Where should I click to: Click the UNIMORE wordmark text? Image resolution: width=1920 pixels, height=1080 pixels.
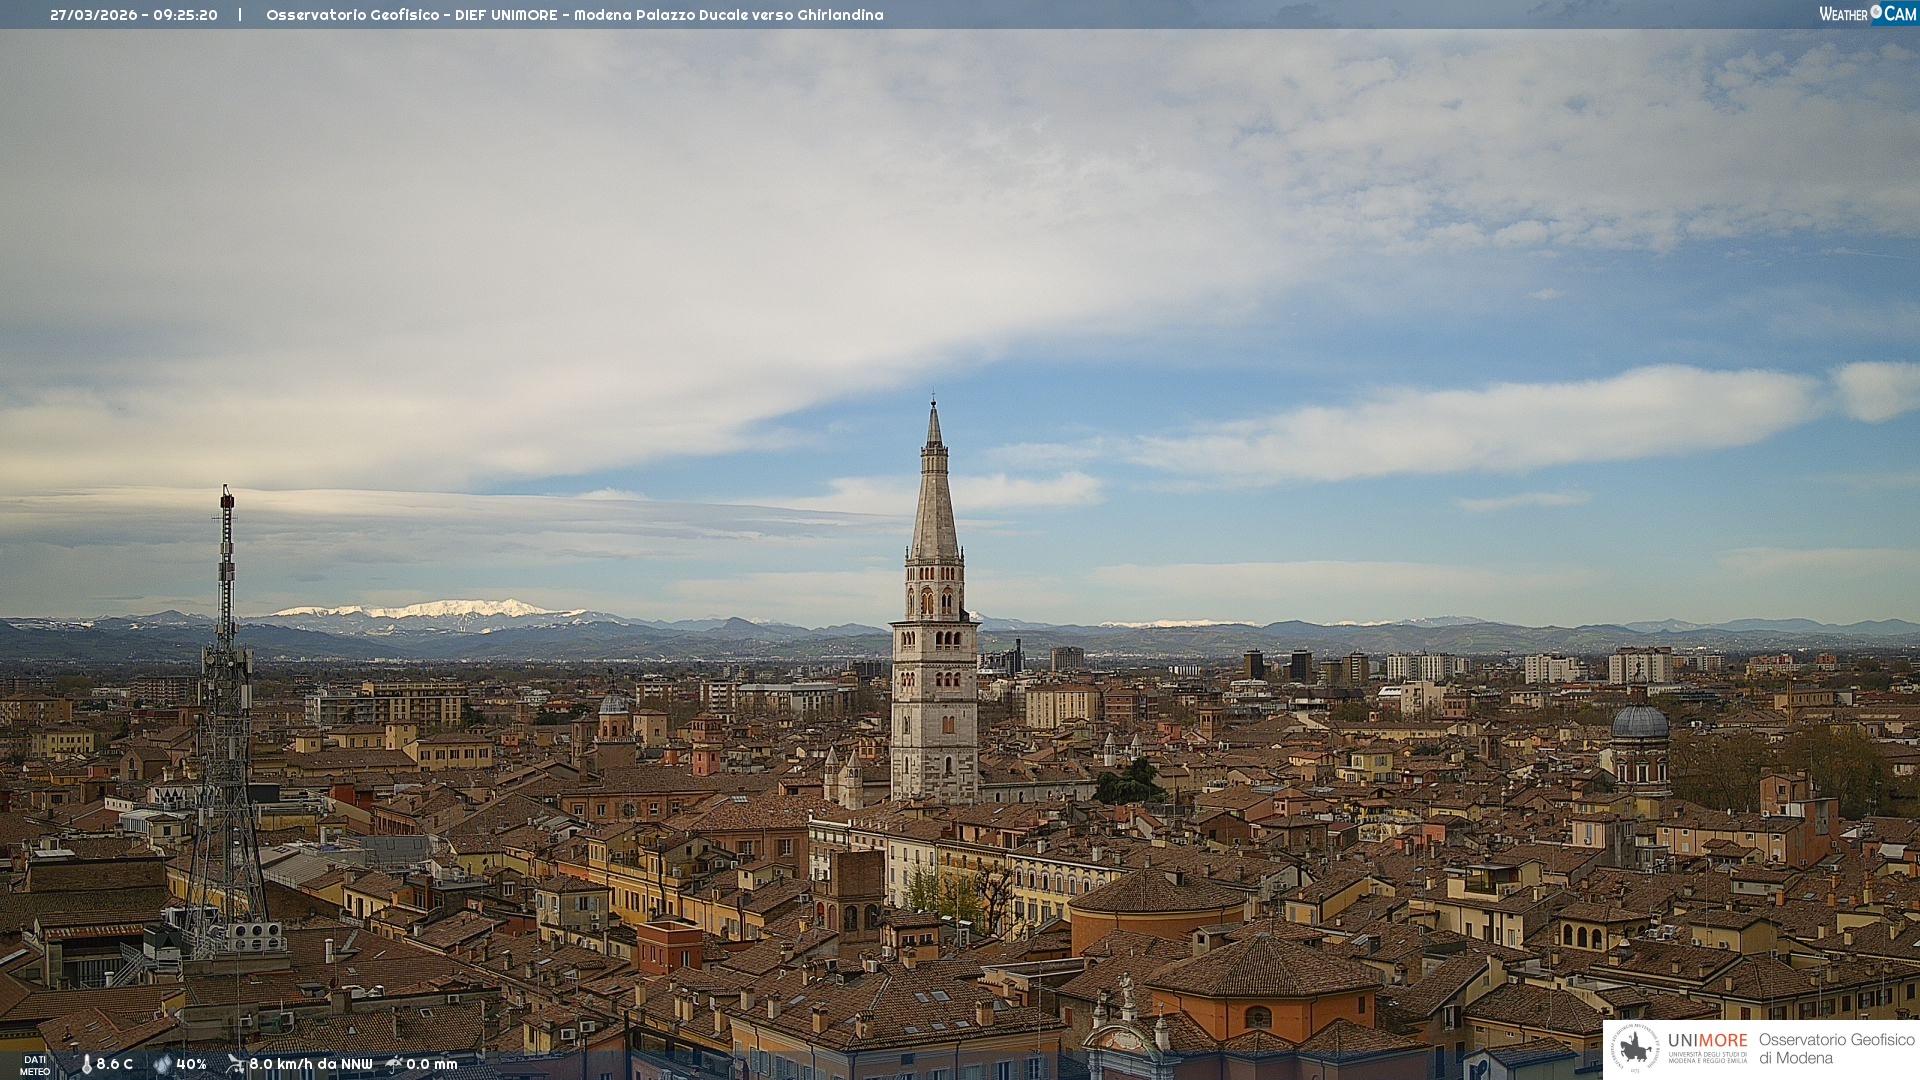tap(1707, 1040)
